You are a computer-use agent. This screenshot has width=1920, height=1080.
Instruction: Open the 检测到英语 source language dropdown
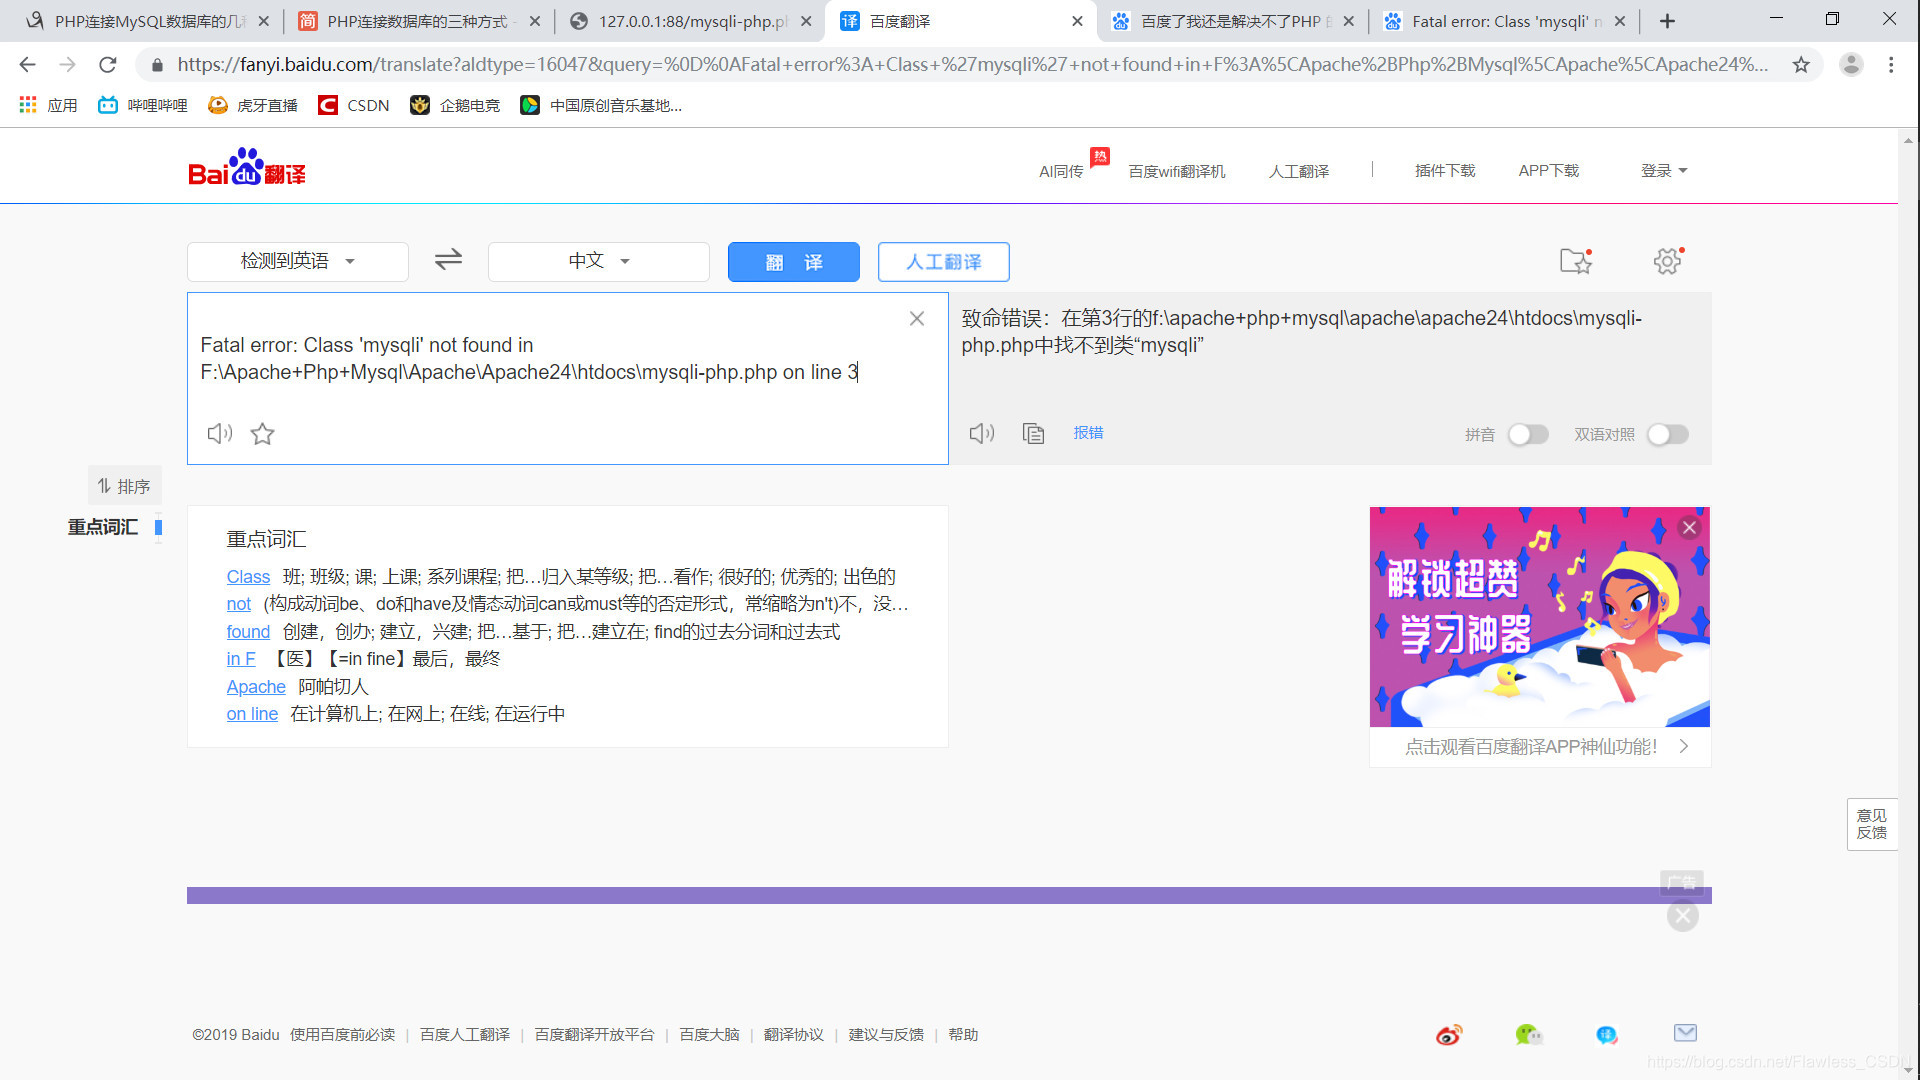tap(296, 261)
